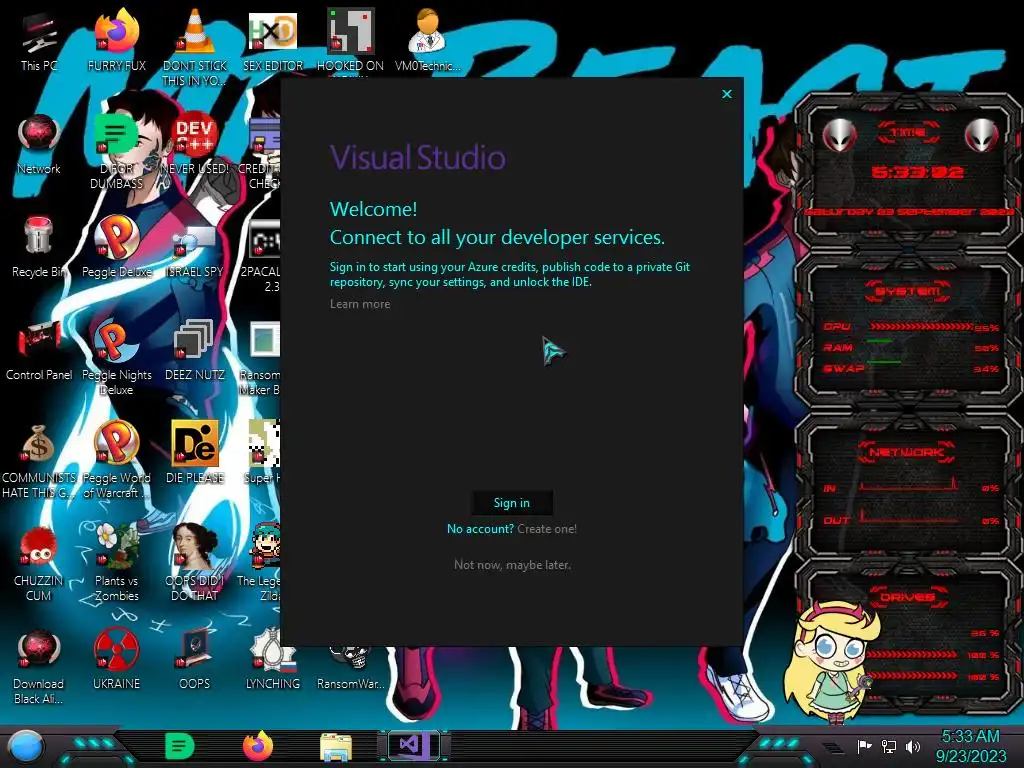This screenshot has width=1024, height=768.
Task: Open the Recycle Bin
Action: pos(39,247)
